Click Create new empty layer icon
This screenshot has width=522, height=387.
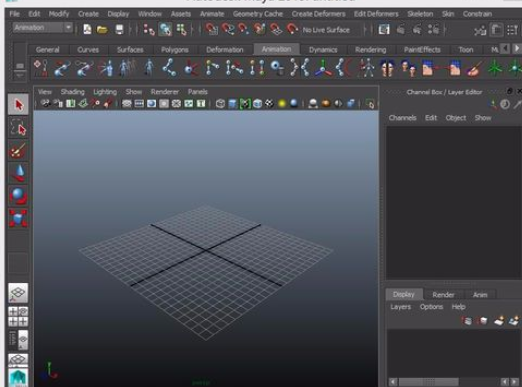click(499, 321)
